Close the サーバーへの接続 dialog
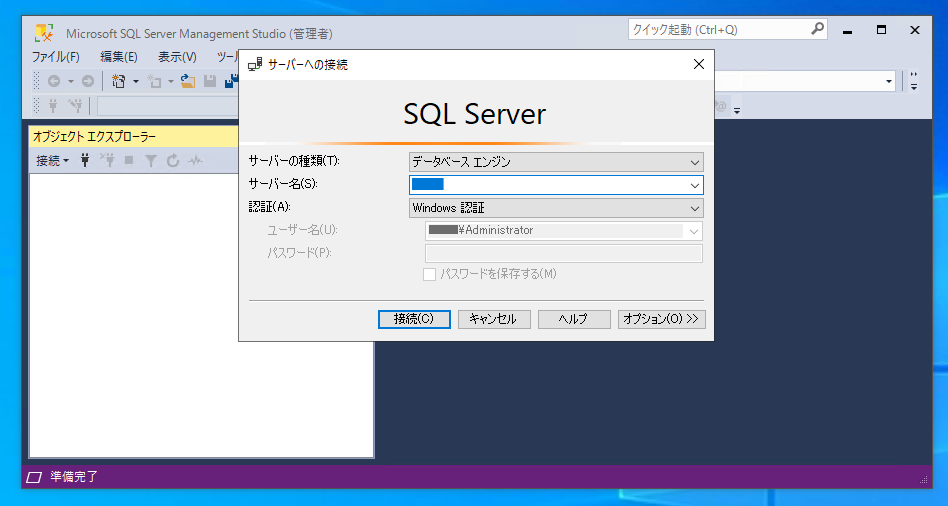The width and height of the screenshot is (948, 506). (699, 64)
